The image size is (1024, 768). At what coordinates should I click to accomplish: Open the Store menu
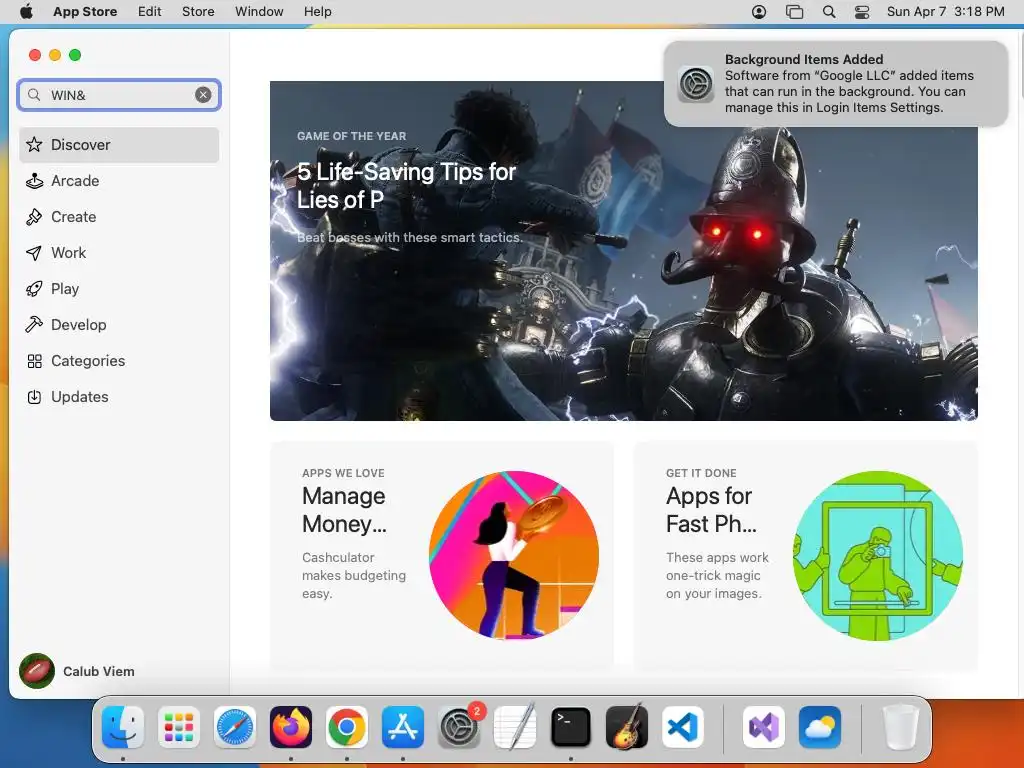tap(198, 11)
